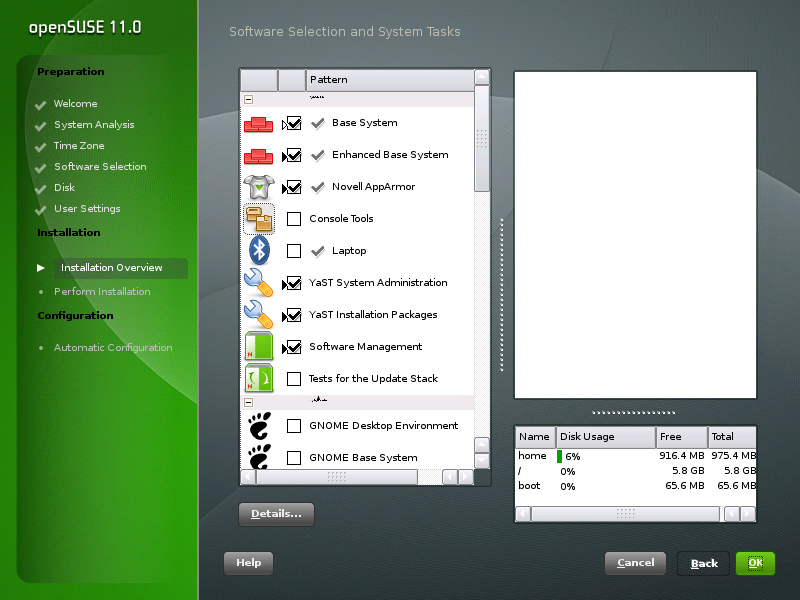This screenshot has width=800, height=600.
Task: Enable the Laptop pattern checkbox
Action: [x=294, y=251]
